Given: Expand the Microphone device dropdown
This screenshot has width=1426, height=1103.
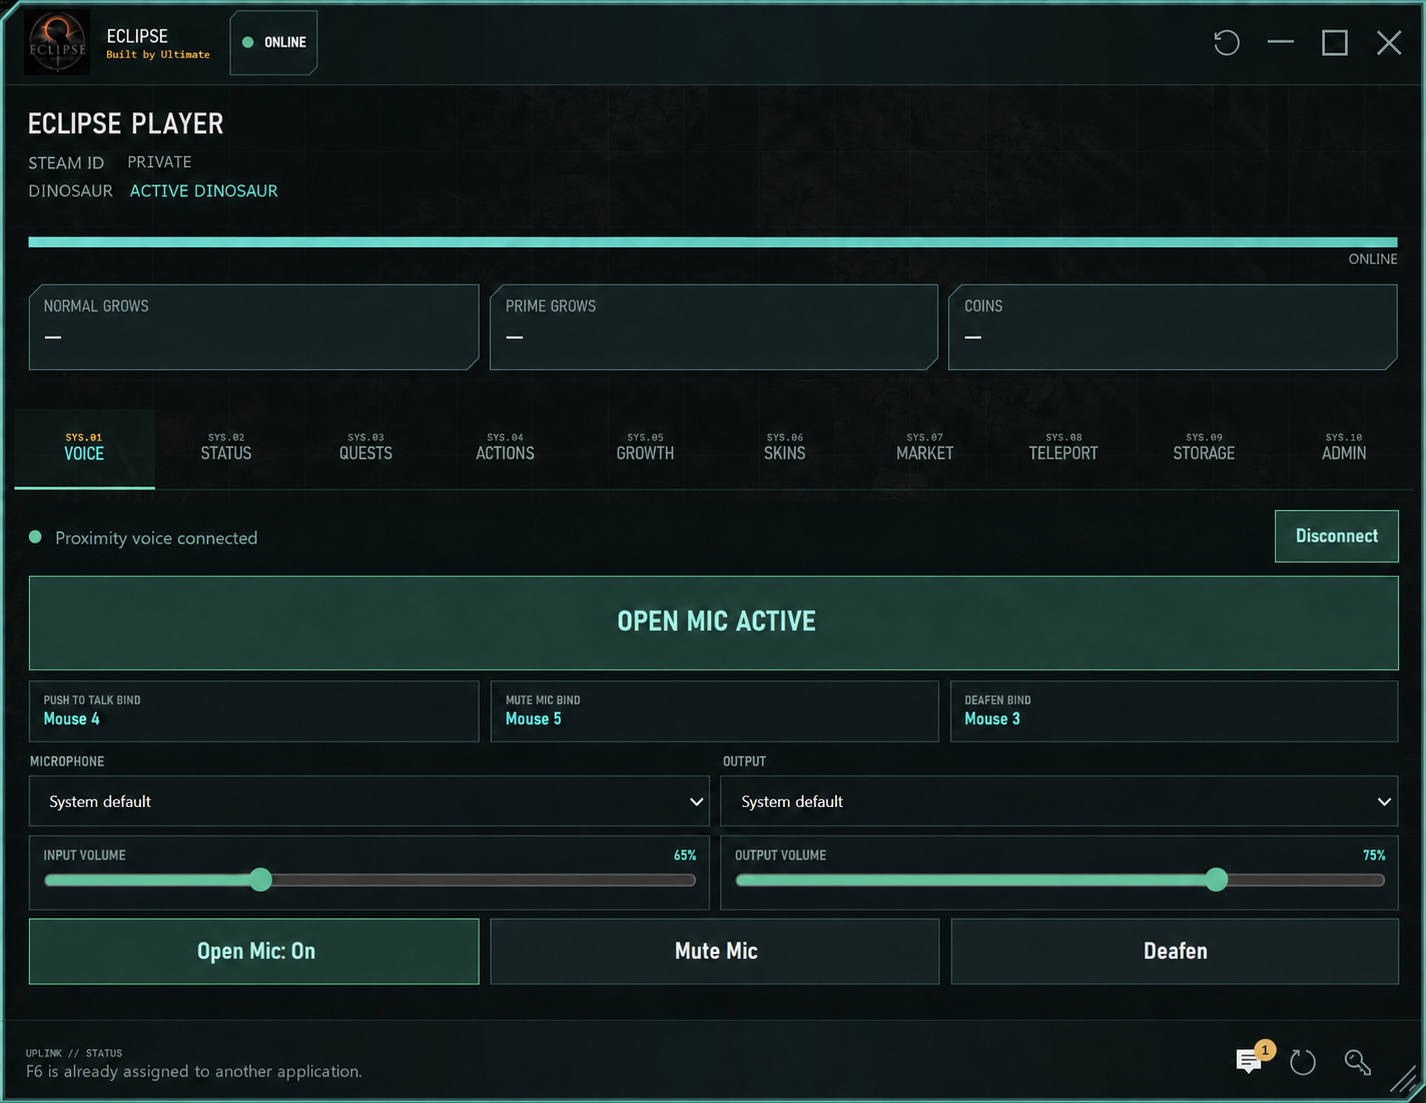Looking at the screenshot, I should [369, 801].
